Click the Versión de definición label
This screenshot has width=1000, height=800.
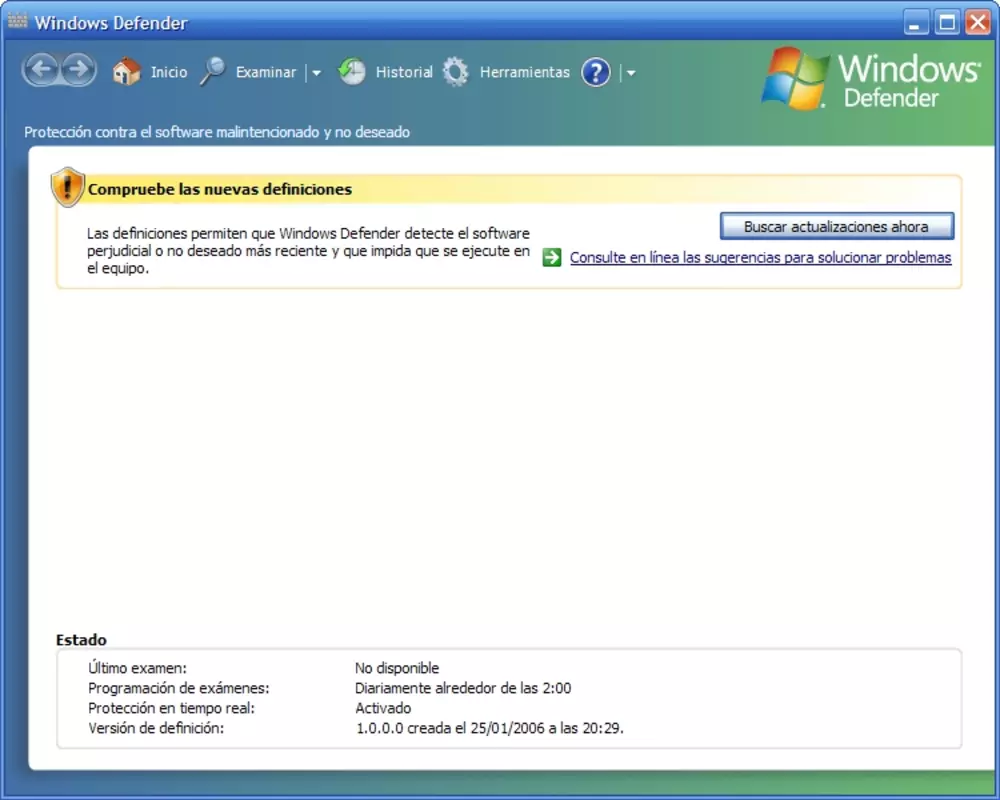(x=156, y=728)
